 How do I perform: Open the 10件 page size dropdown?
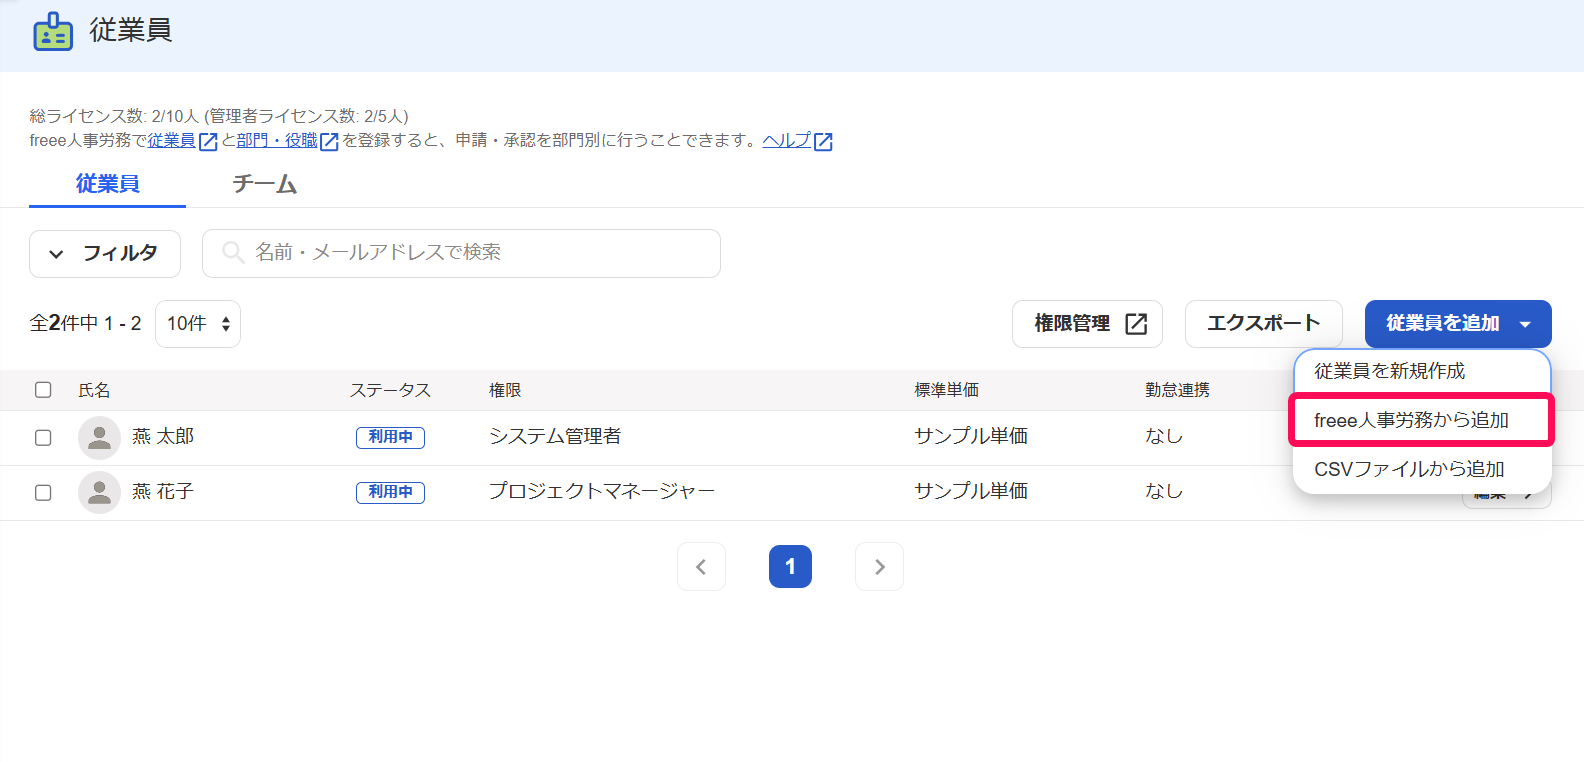click(198, 324)
